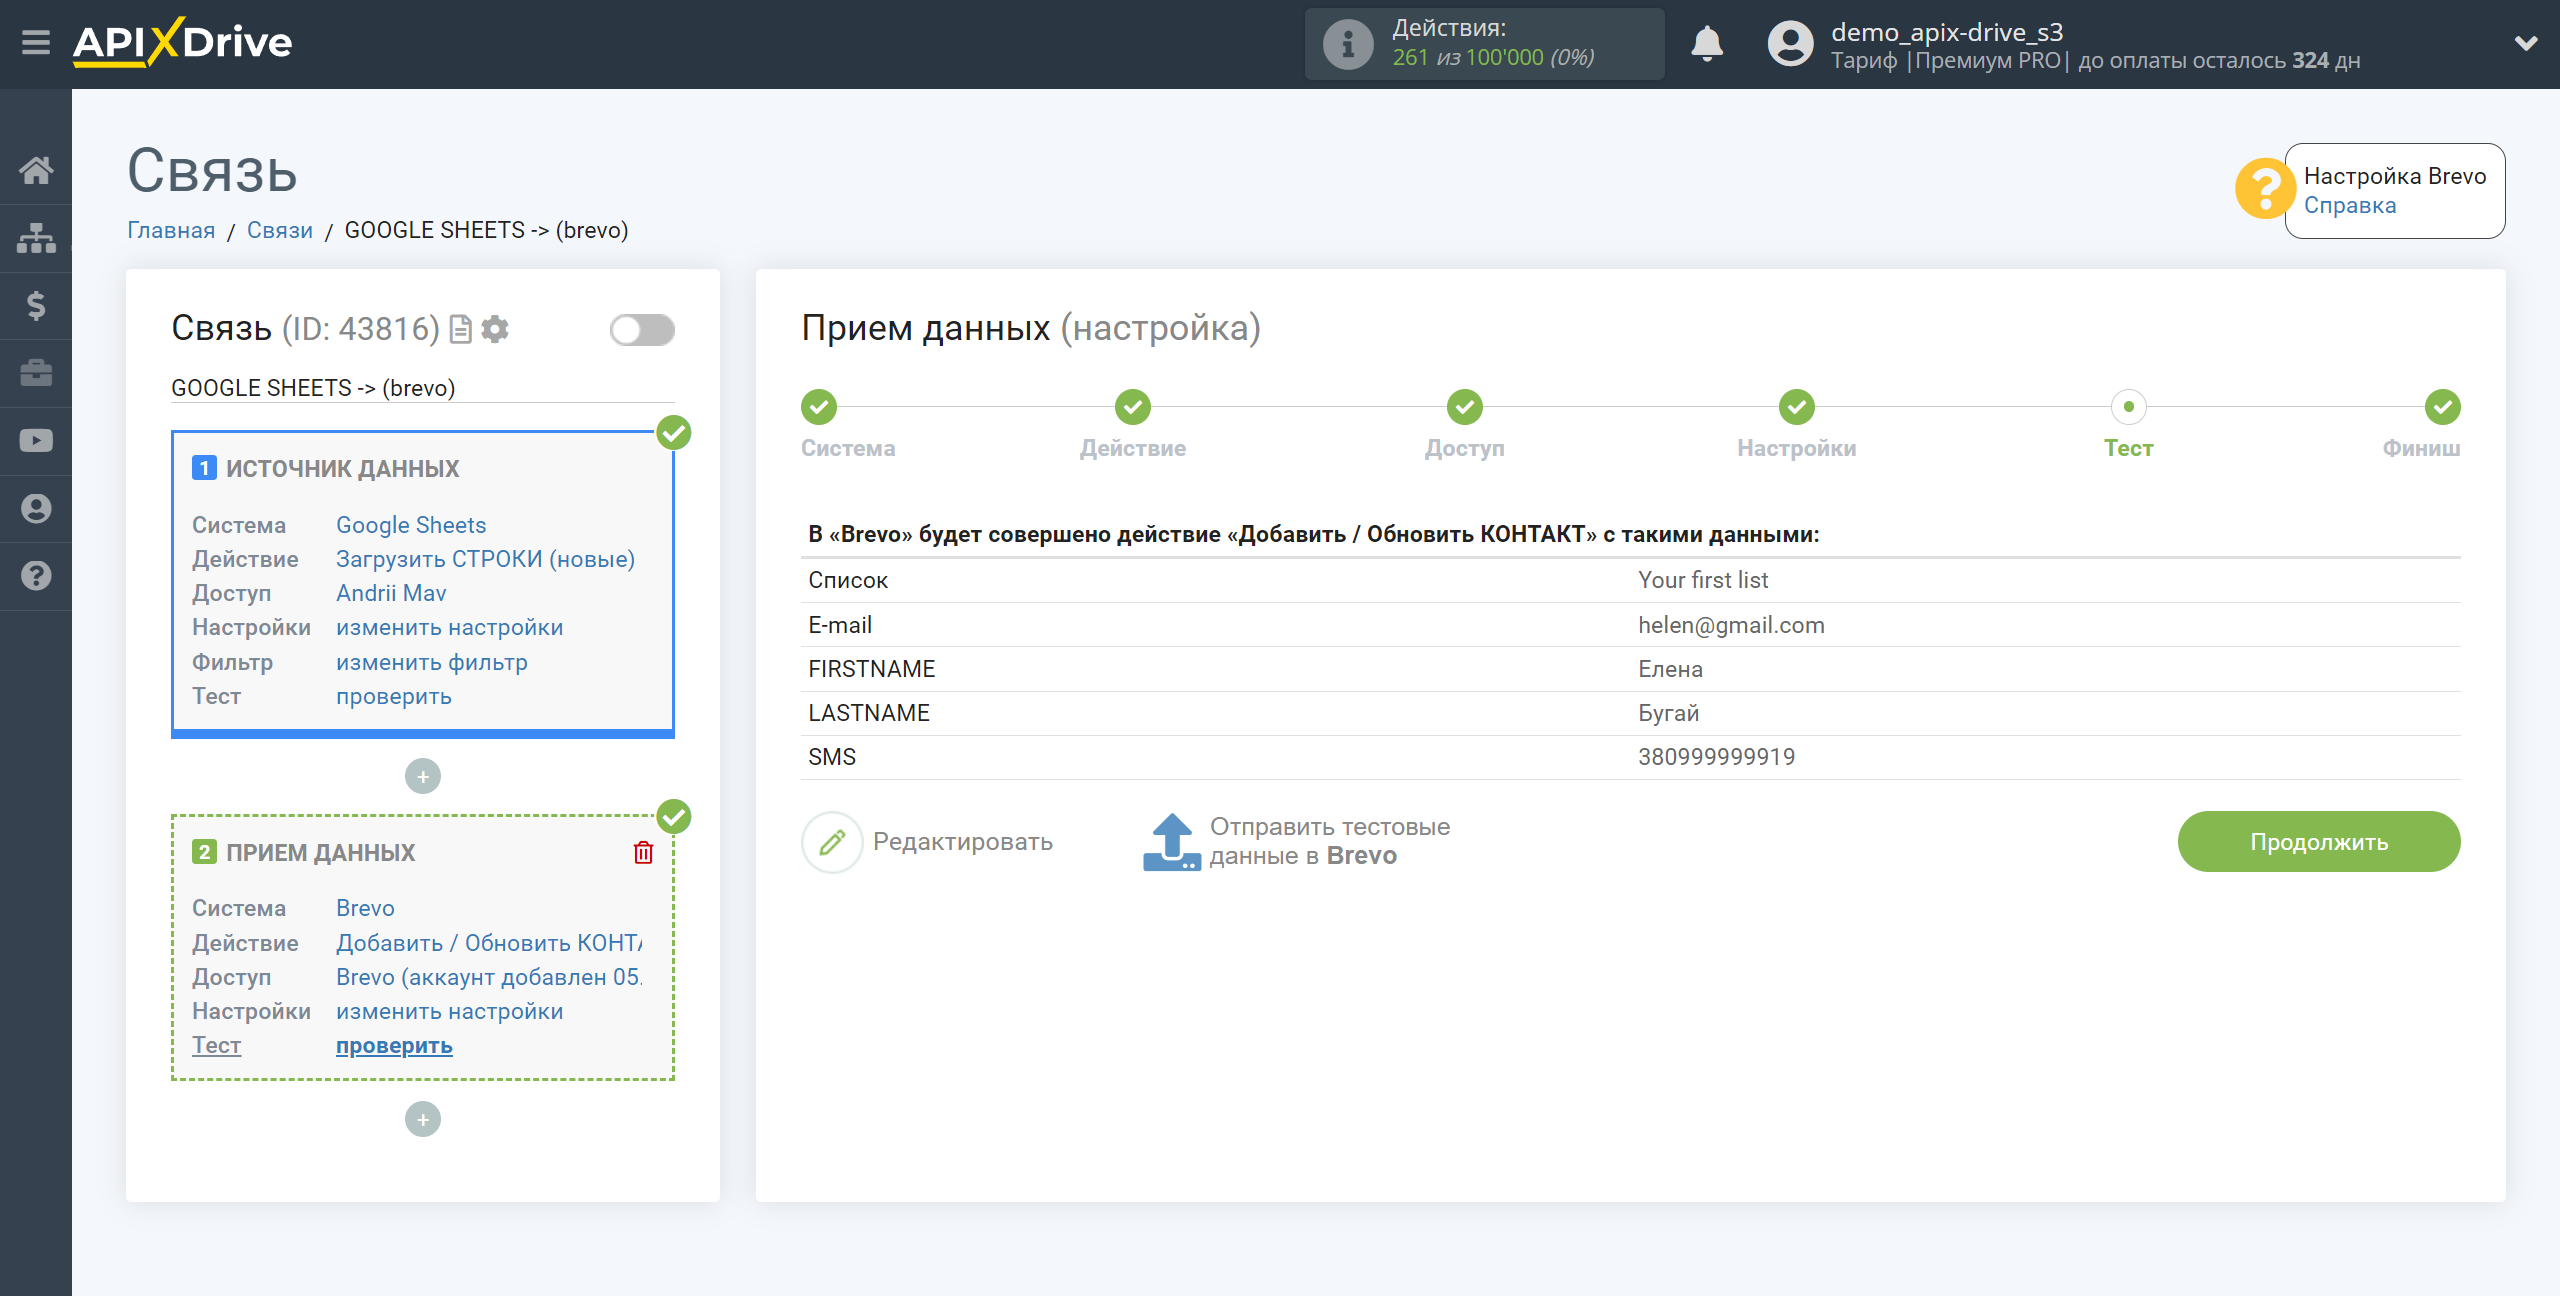Delete the ПРИЕМ ДАННЫХ block trash icon
2560x1296 pixels.
coord(643,853)
